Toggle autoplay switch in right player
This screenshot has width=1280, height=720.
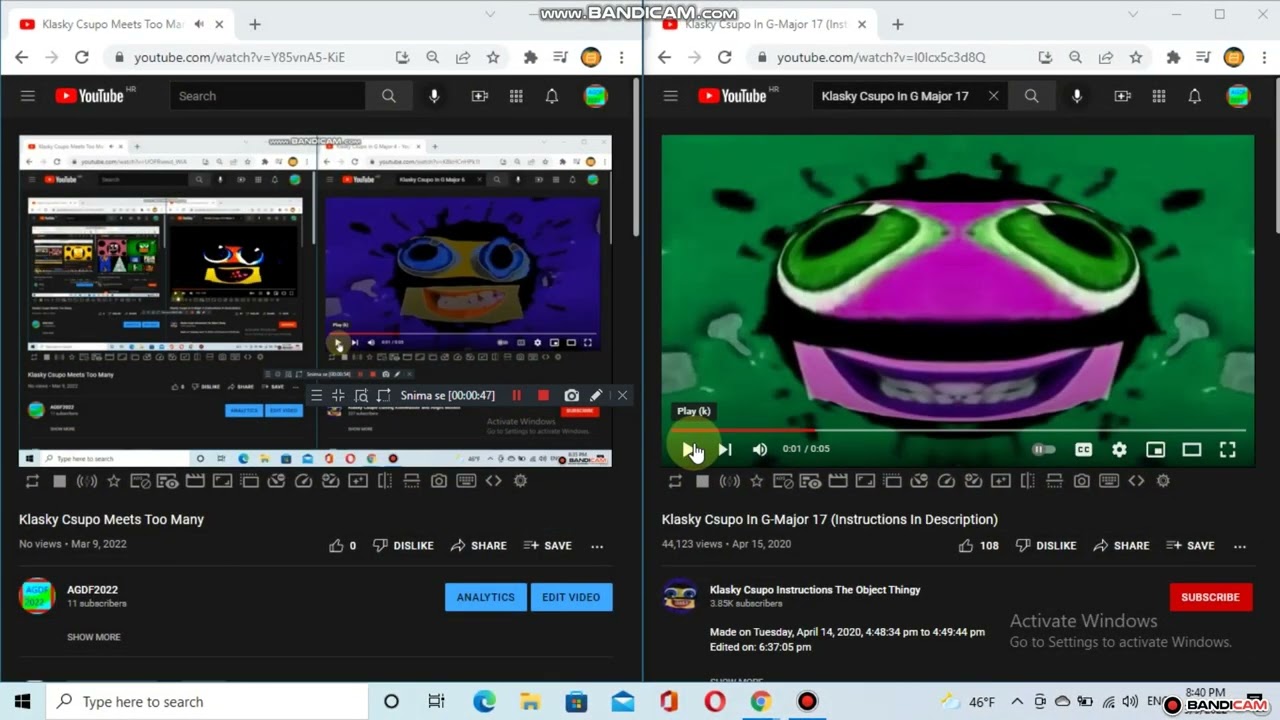1044,450
